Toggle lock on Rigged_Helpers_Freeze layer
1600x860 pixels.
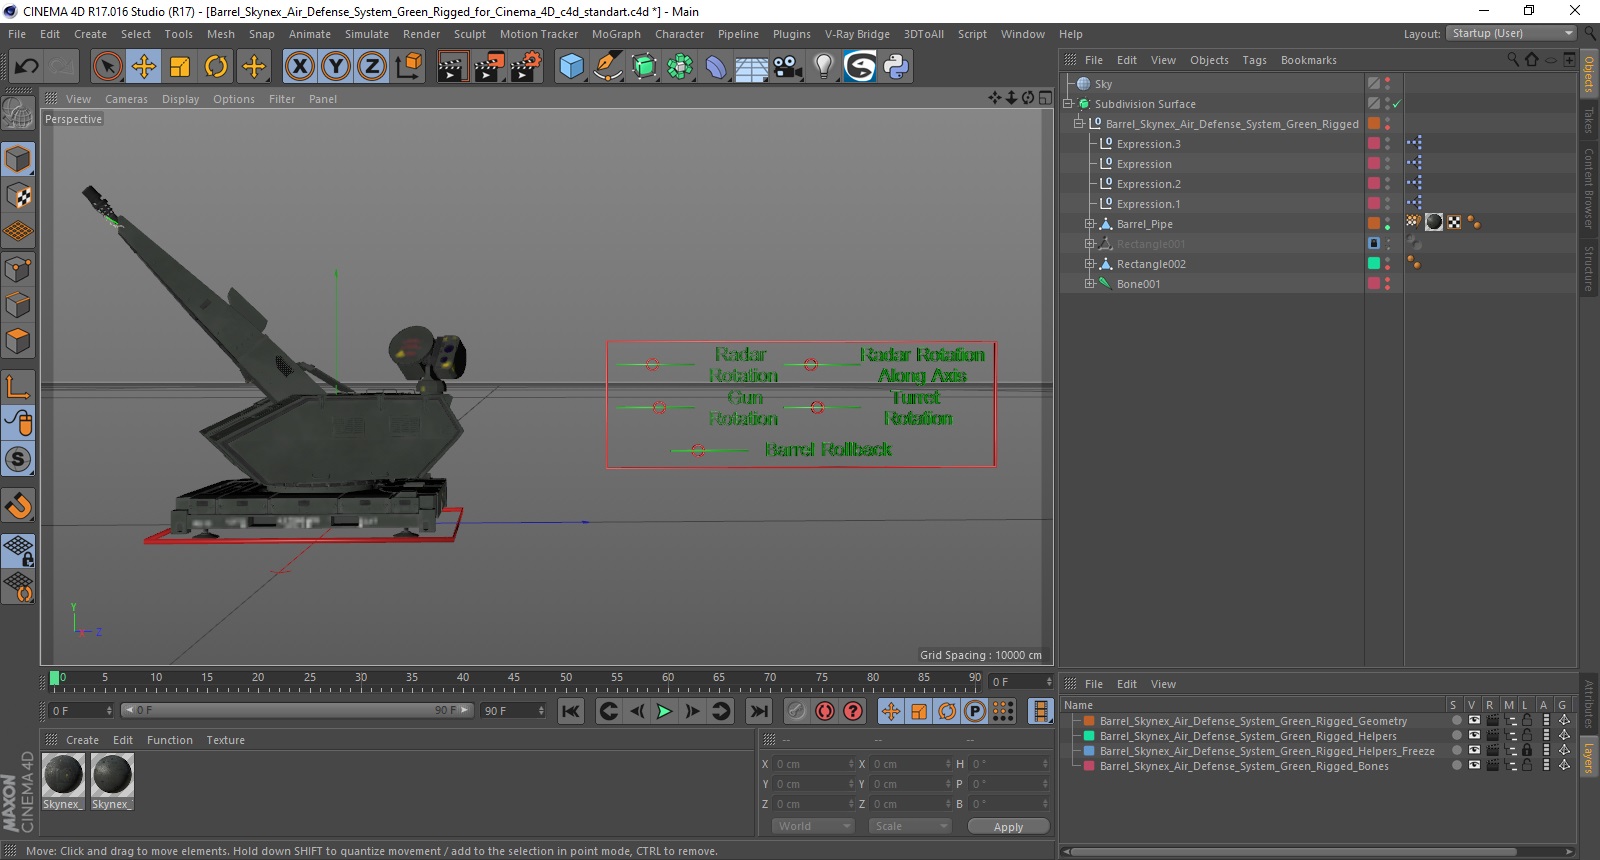[x=1527, y=750]
